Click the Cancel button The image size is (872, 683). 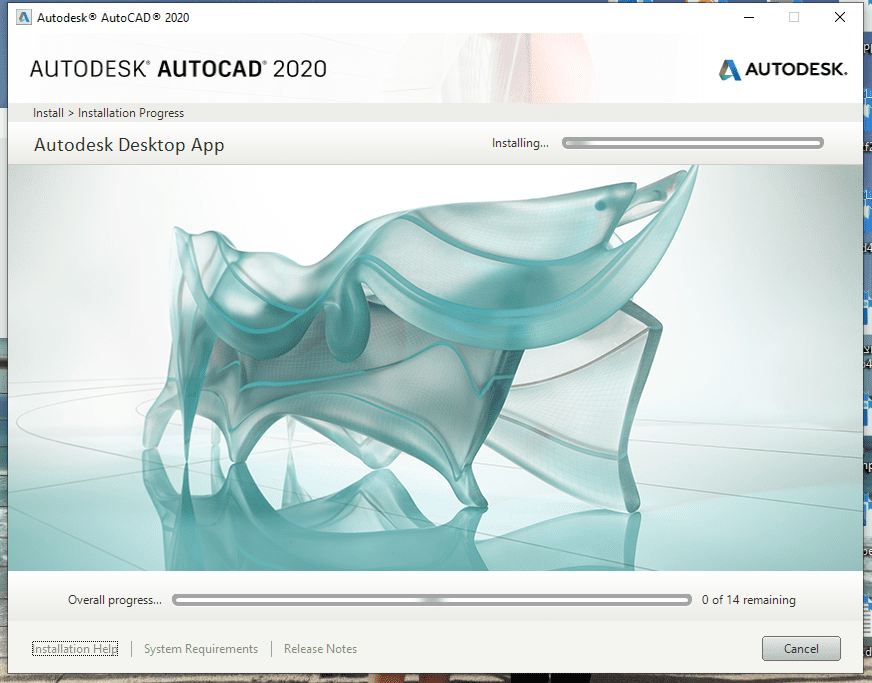[801, 649]
